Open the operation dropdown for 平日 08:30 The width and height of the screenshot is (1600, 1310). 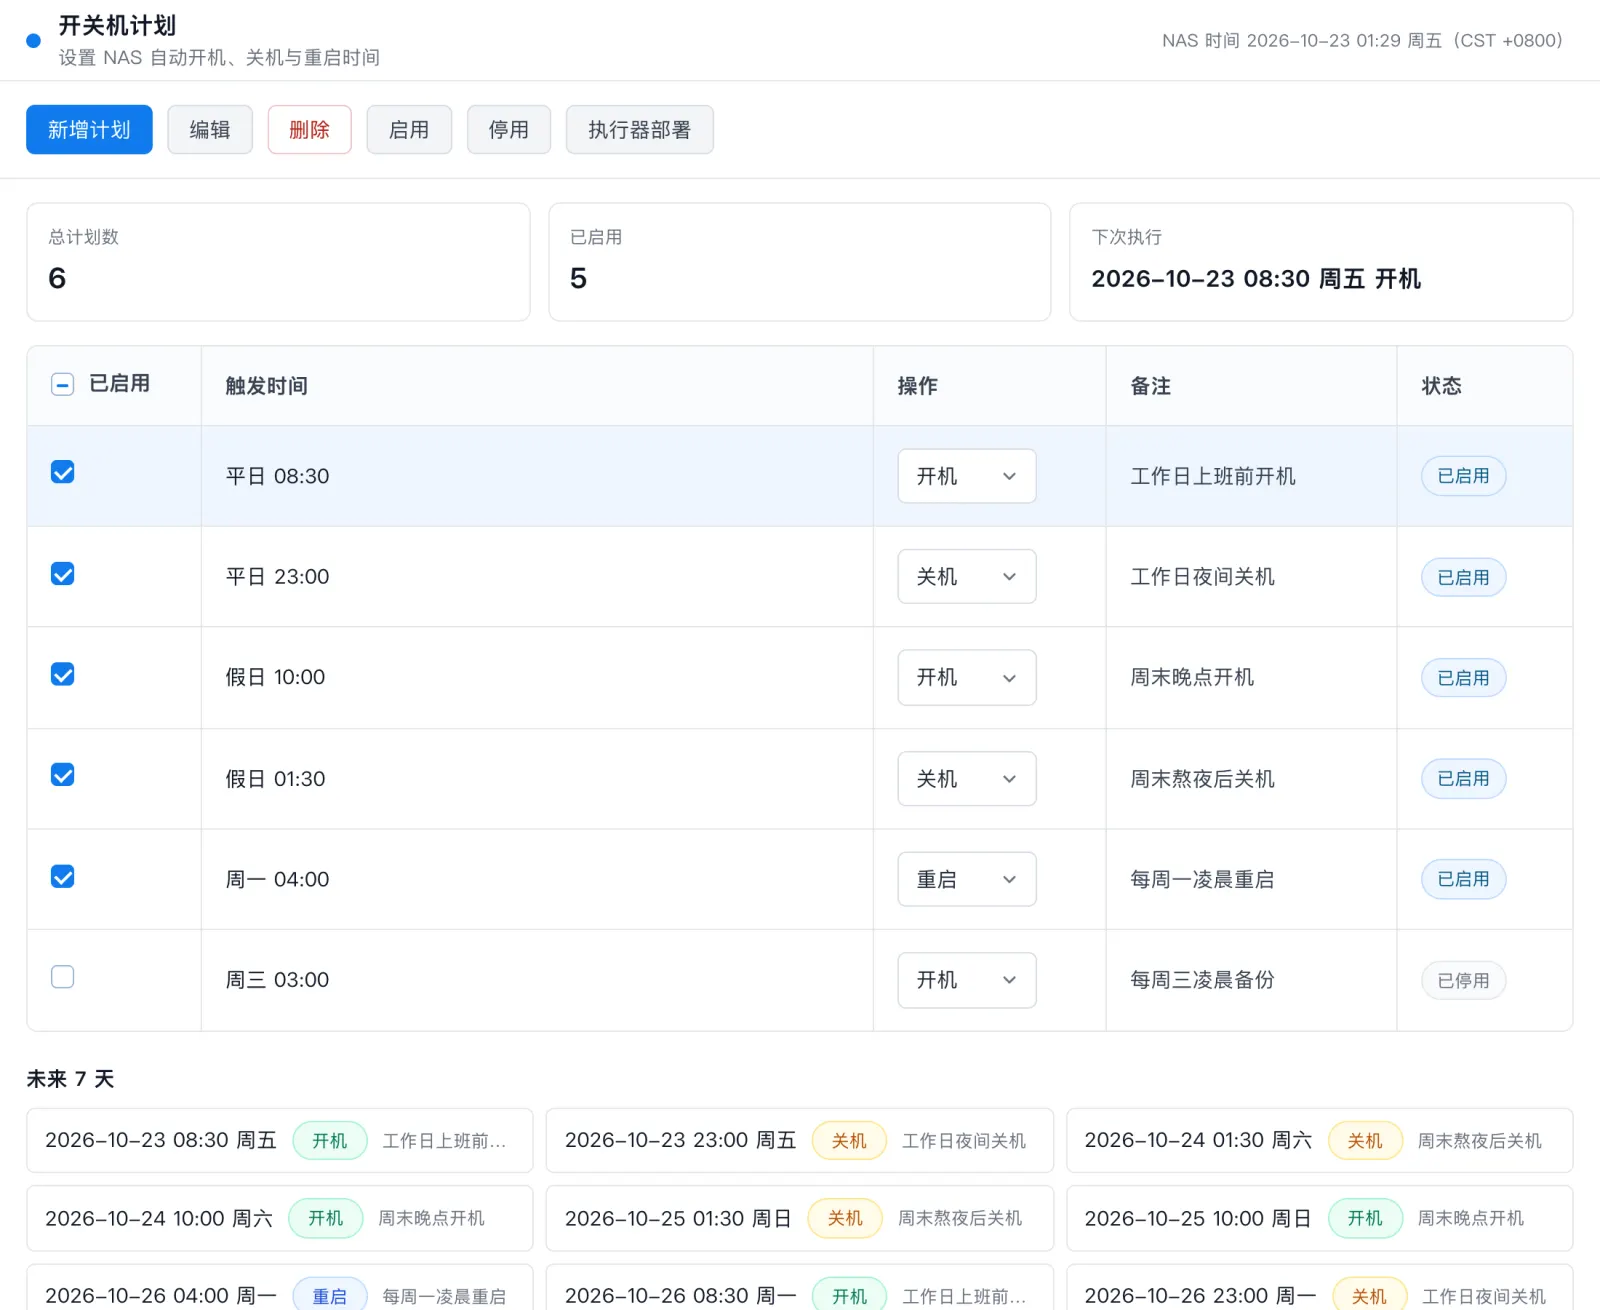967,476
